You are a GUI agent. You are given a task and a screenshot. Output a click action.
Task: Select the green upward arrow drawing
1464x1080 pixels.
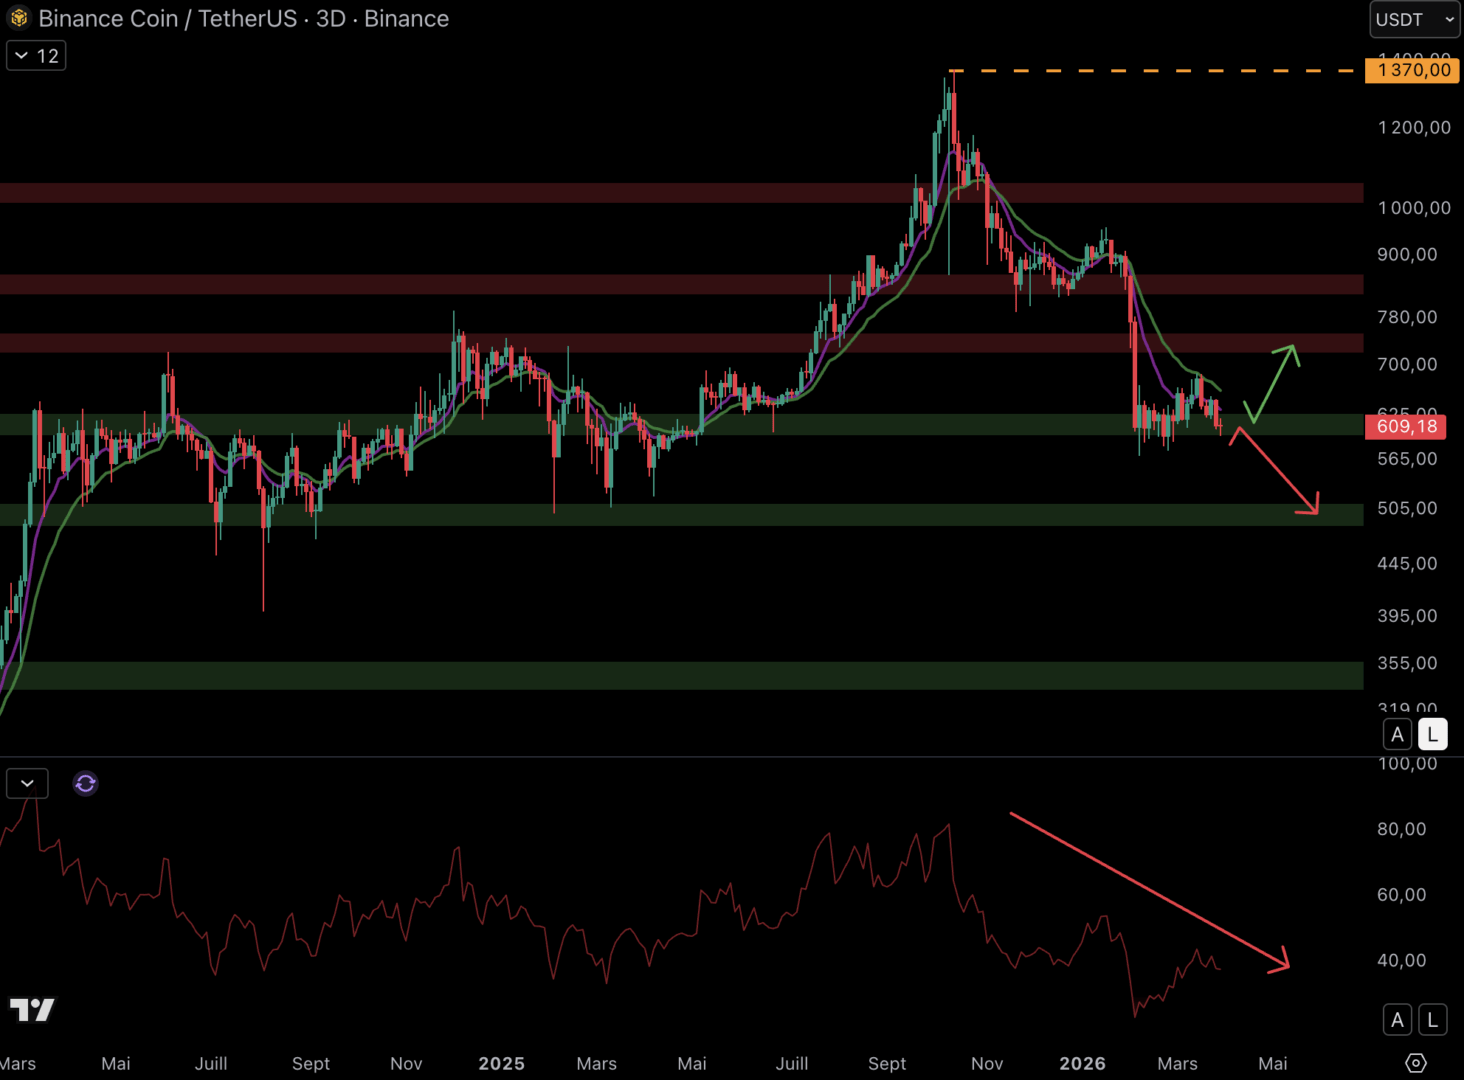point(1272,382)
